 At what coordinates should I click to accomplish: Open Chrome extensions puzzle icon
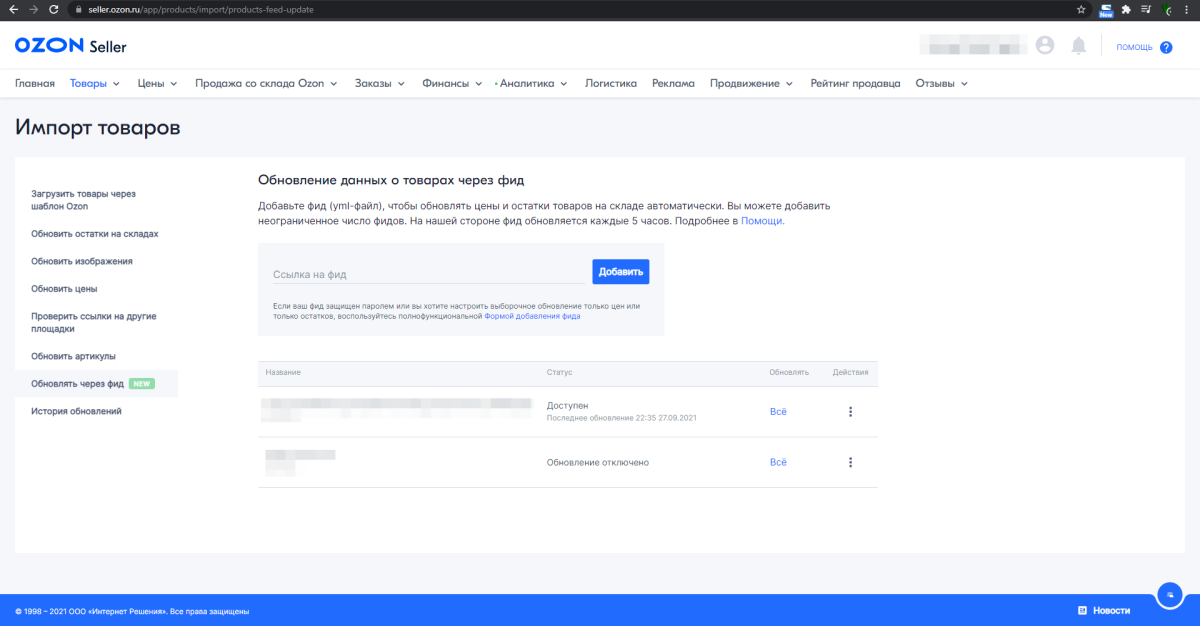[1126, 9]
